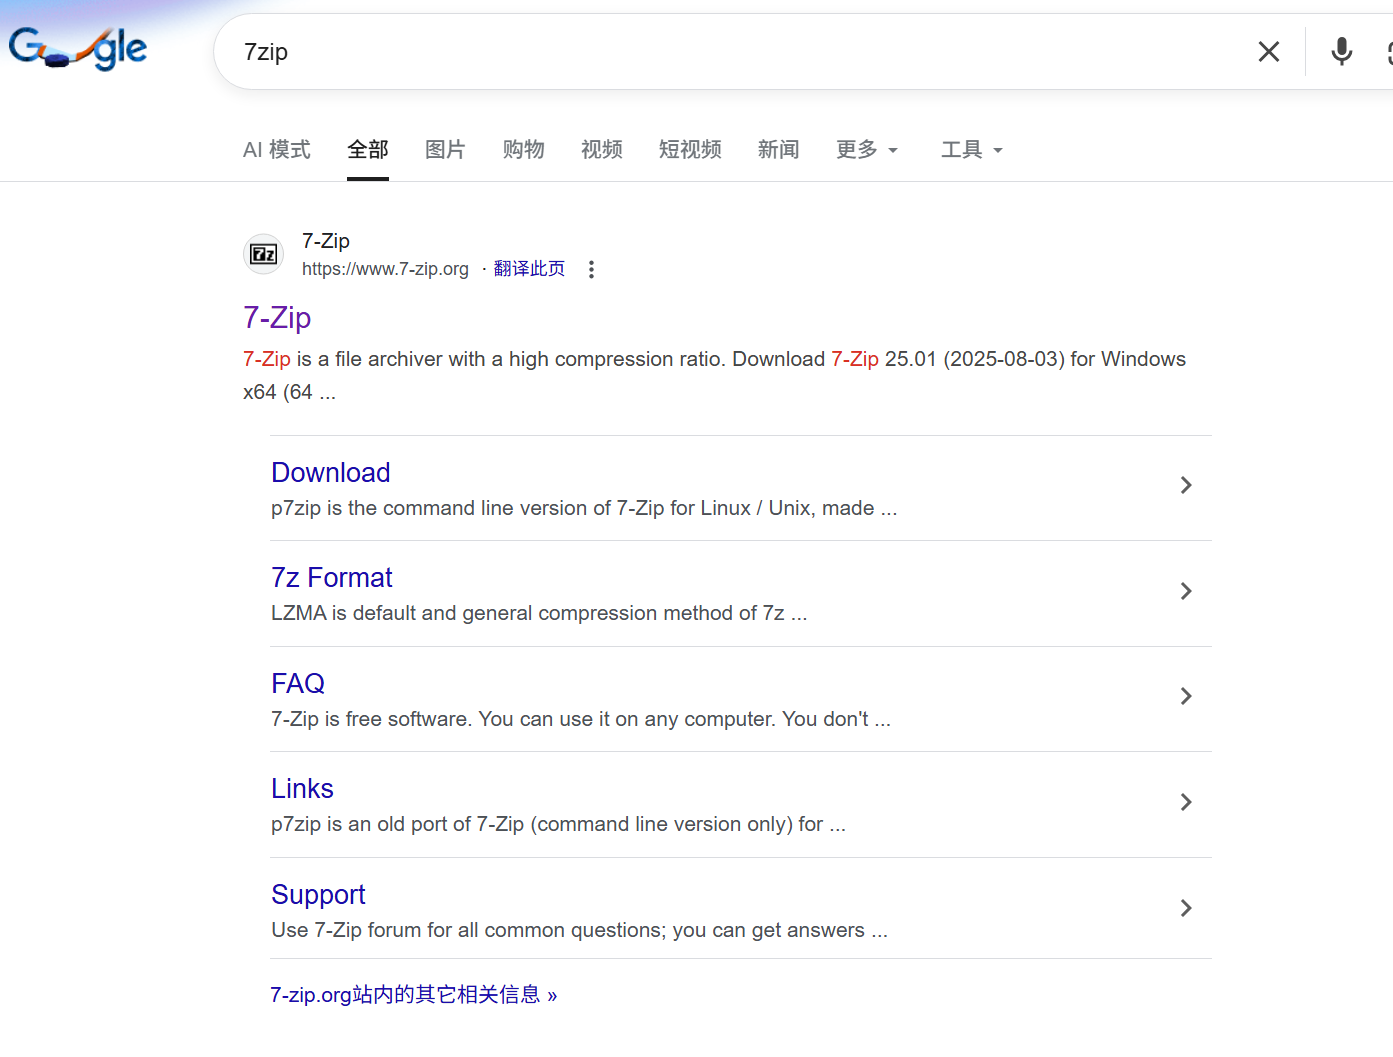Open 7-zip.org站内的其它相关信息 link
The width and height of the screenshot is (1393, 1057).
414,995
